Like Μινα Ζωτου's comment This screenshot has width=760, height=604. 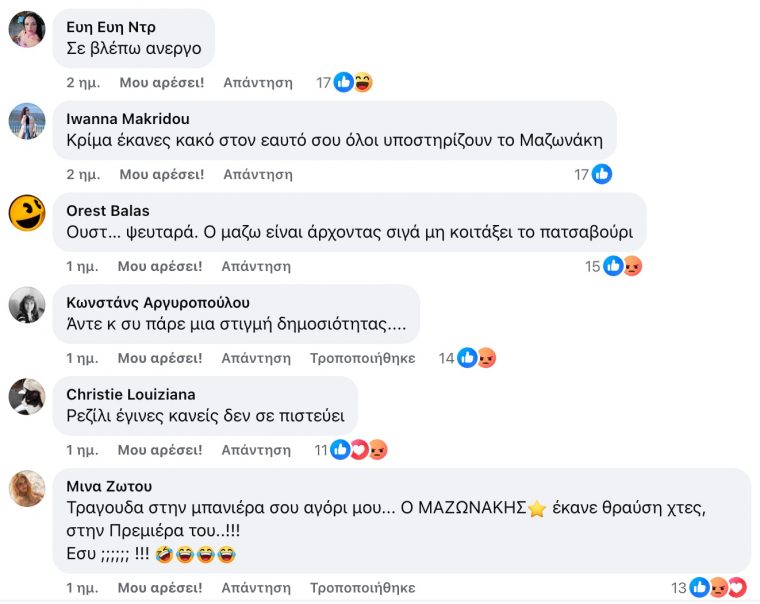(x=160, y=588)
